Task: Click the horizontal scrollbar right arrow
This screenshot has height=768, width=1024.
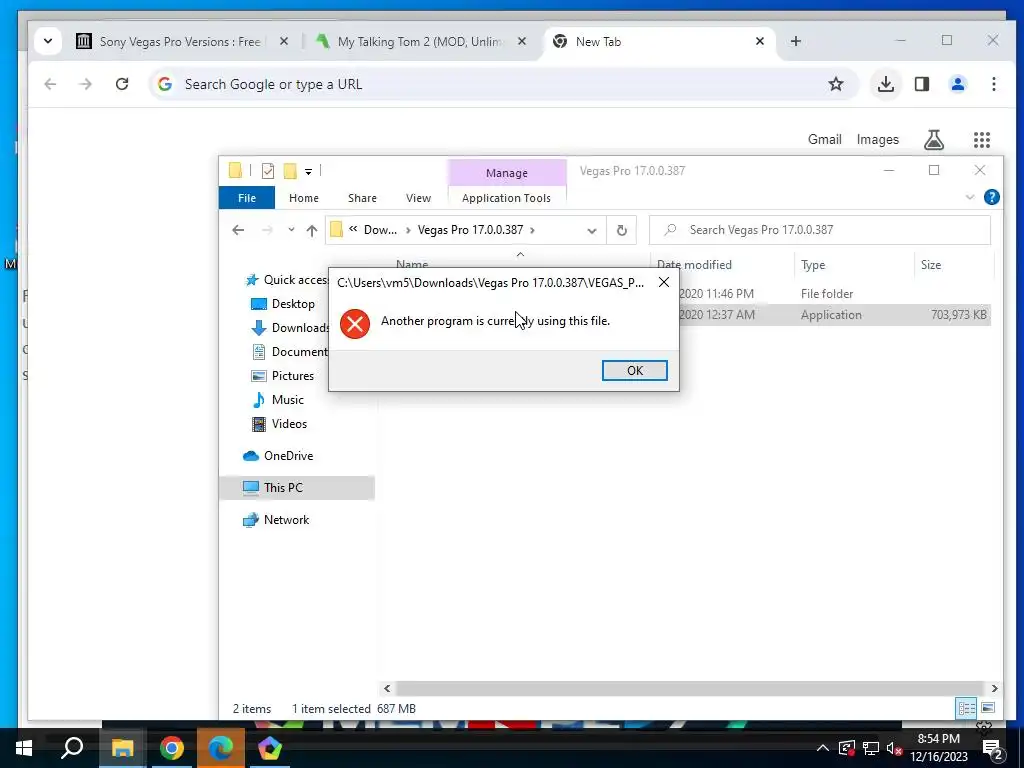Action: 994,688
